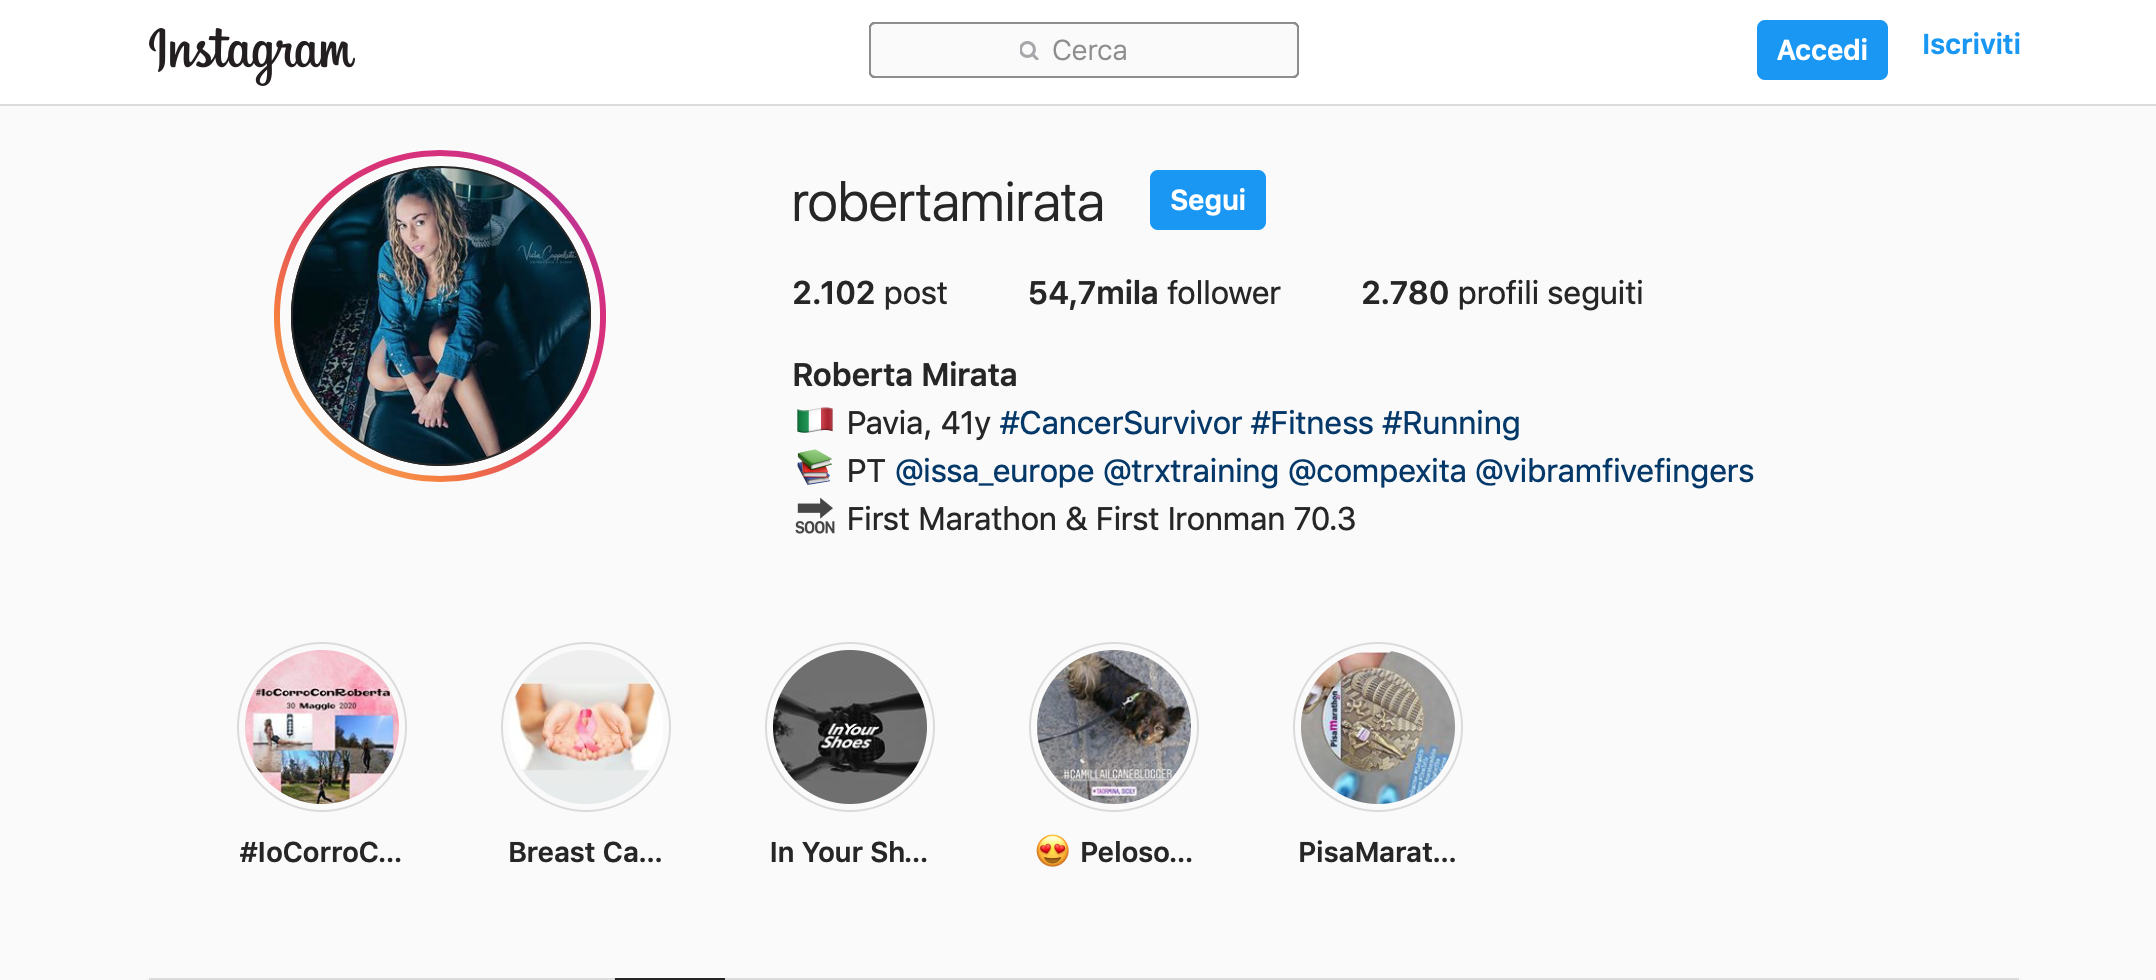The width and height of the screenshot is (2156, 980).
Task: Click the magnifier icon in search box
Action: point(1029,51)
